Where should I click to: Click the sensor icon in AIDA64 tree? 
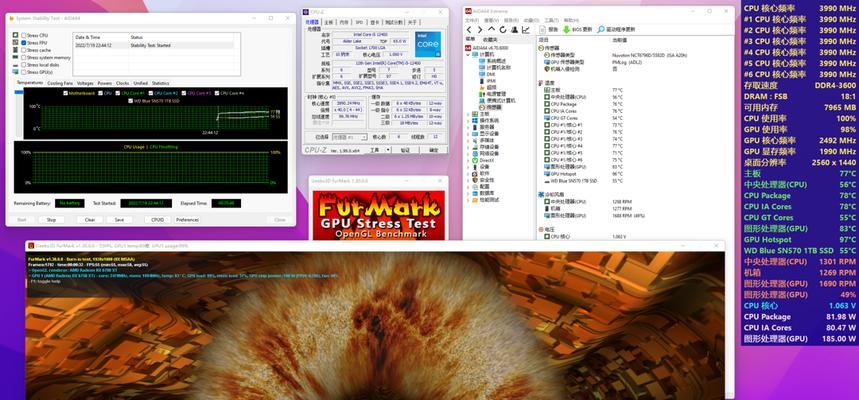(x=483, y=107)
